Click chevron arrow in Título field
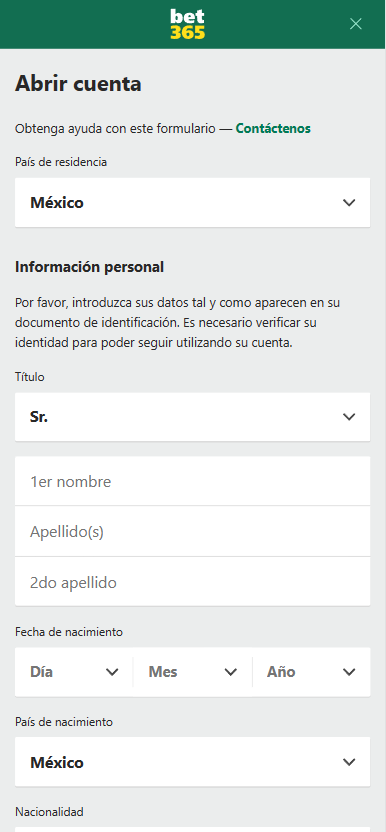The image size is (386, 832). 349,417
